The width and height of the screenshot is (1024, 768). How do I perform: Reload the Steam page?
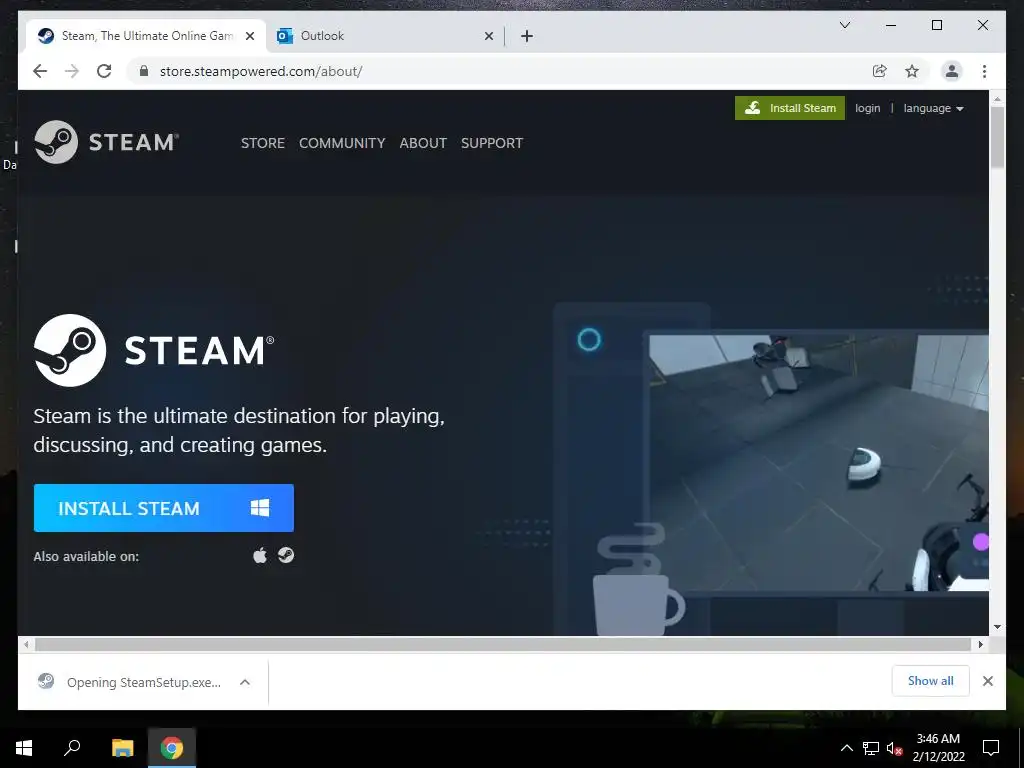(104, 71)
